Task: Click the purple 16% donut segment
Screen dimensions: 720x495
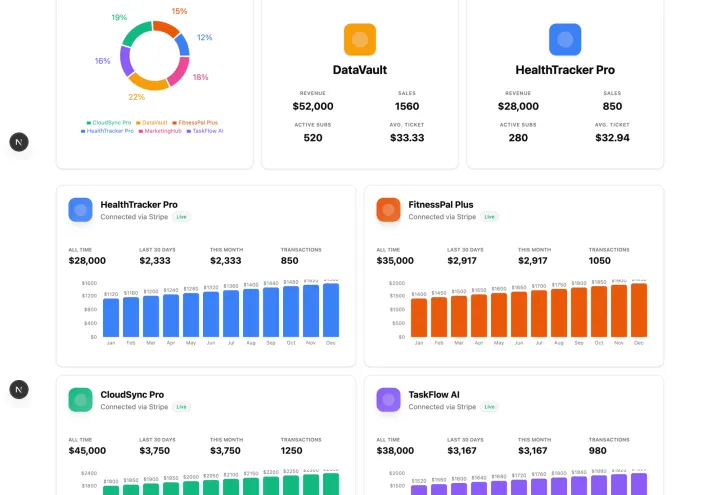Action: (x=126, y=61)
